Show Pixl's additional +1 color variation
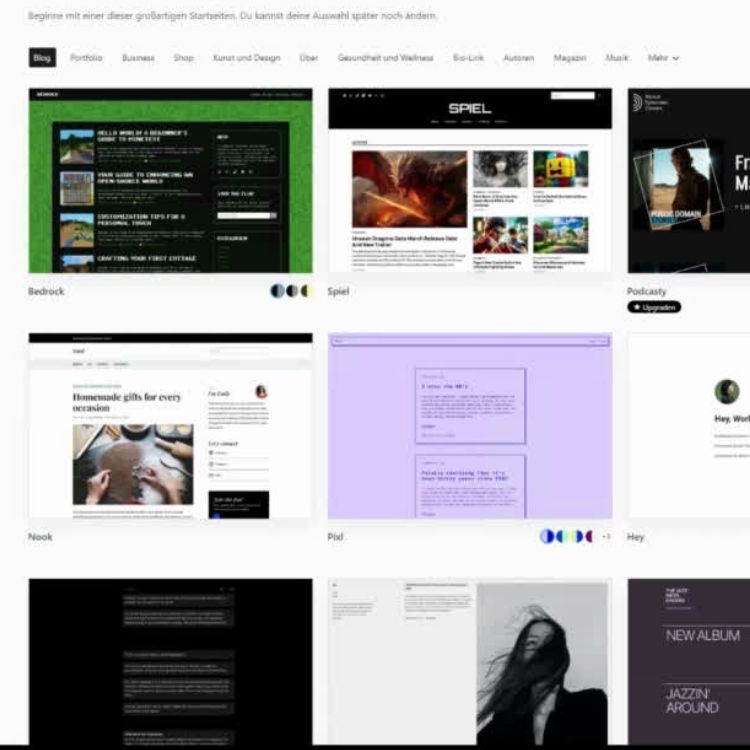The width and height of the screenshot is (750, 750). [606, 537]
